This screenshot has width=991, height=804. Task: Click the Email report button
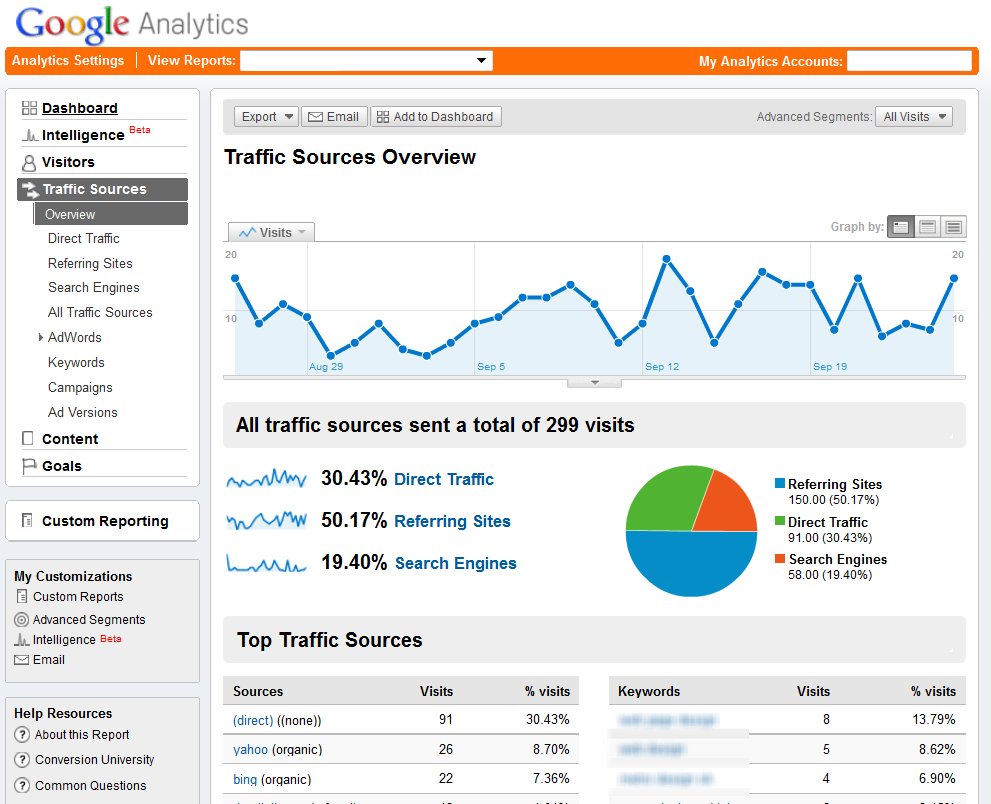tap(334, 117)
